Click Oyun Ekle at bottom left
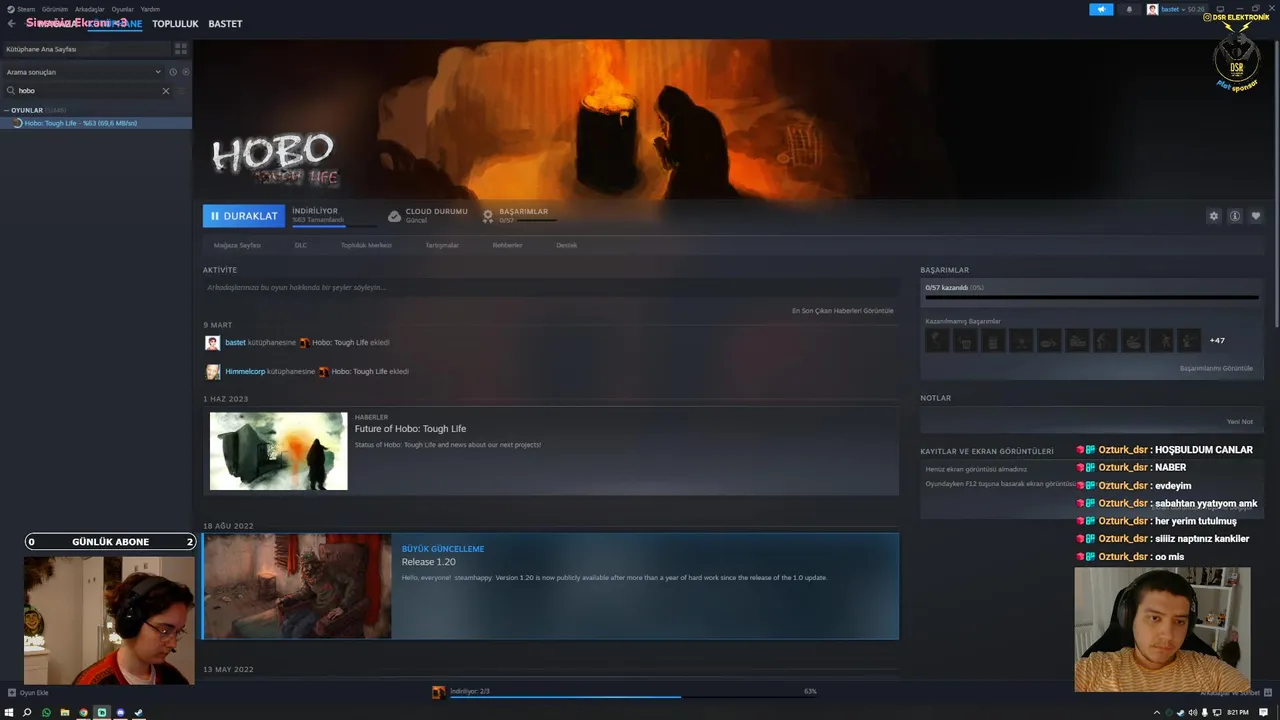The height and width of the screenshot is (720, 1280). pyautogui.click(x=28, y=692)
